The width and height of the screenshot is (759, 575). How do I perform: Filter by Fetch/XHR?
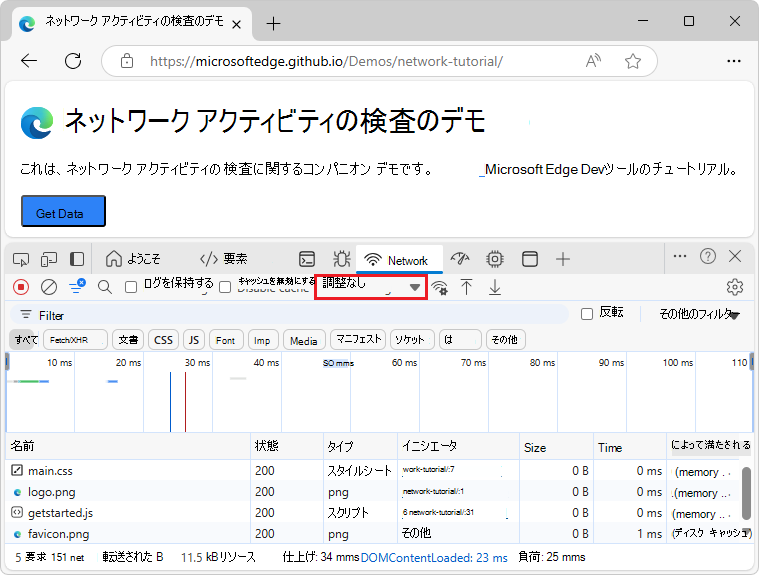pos(75,340)
